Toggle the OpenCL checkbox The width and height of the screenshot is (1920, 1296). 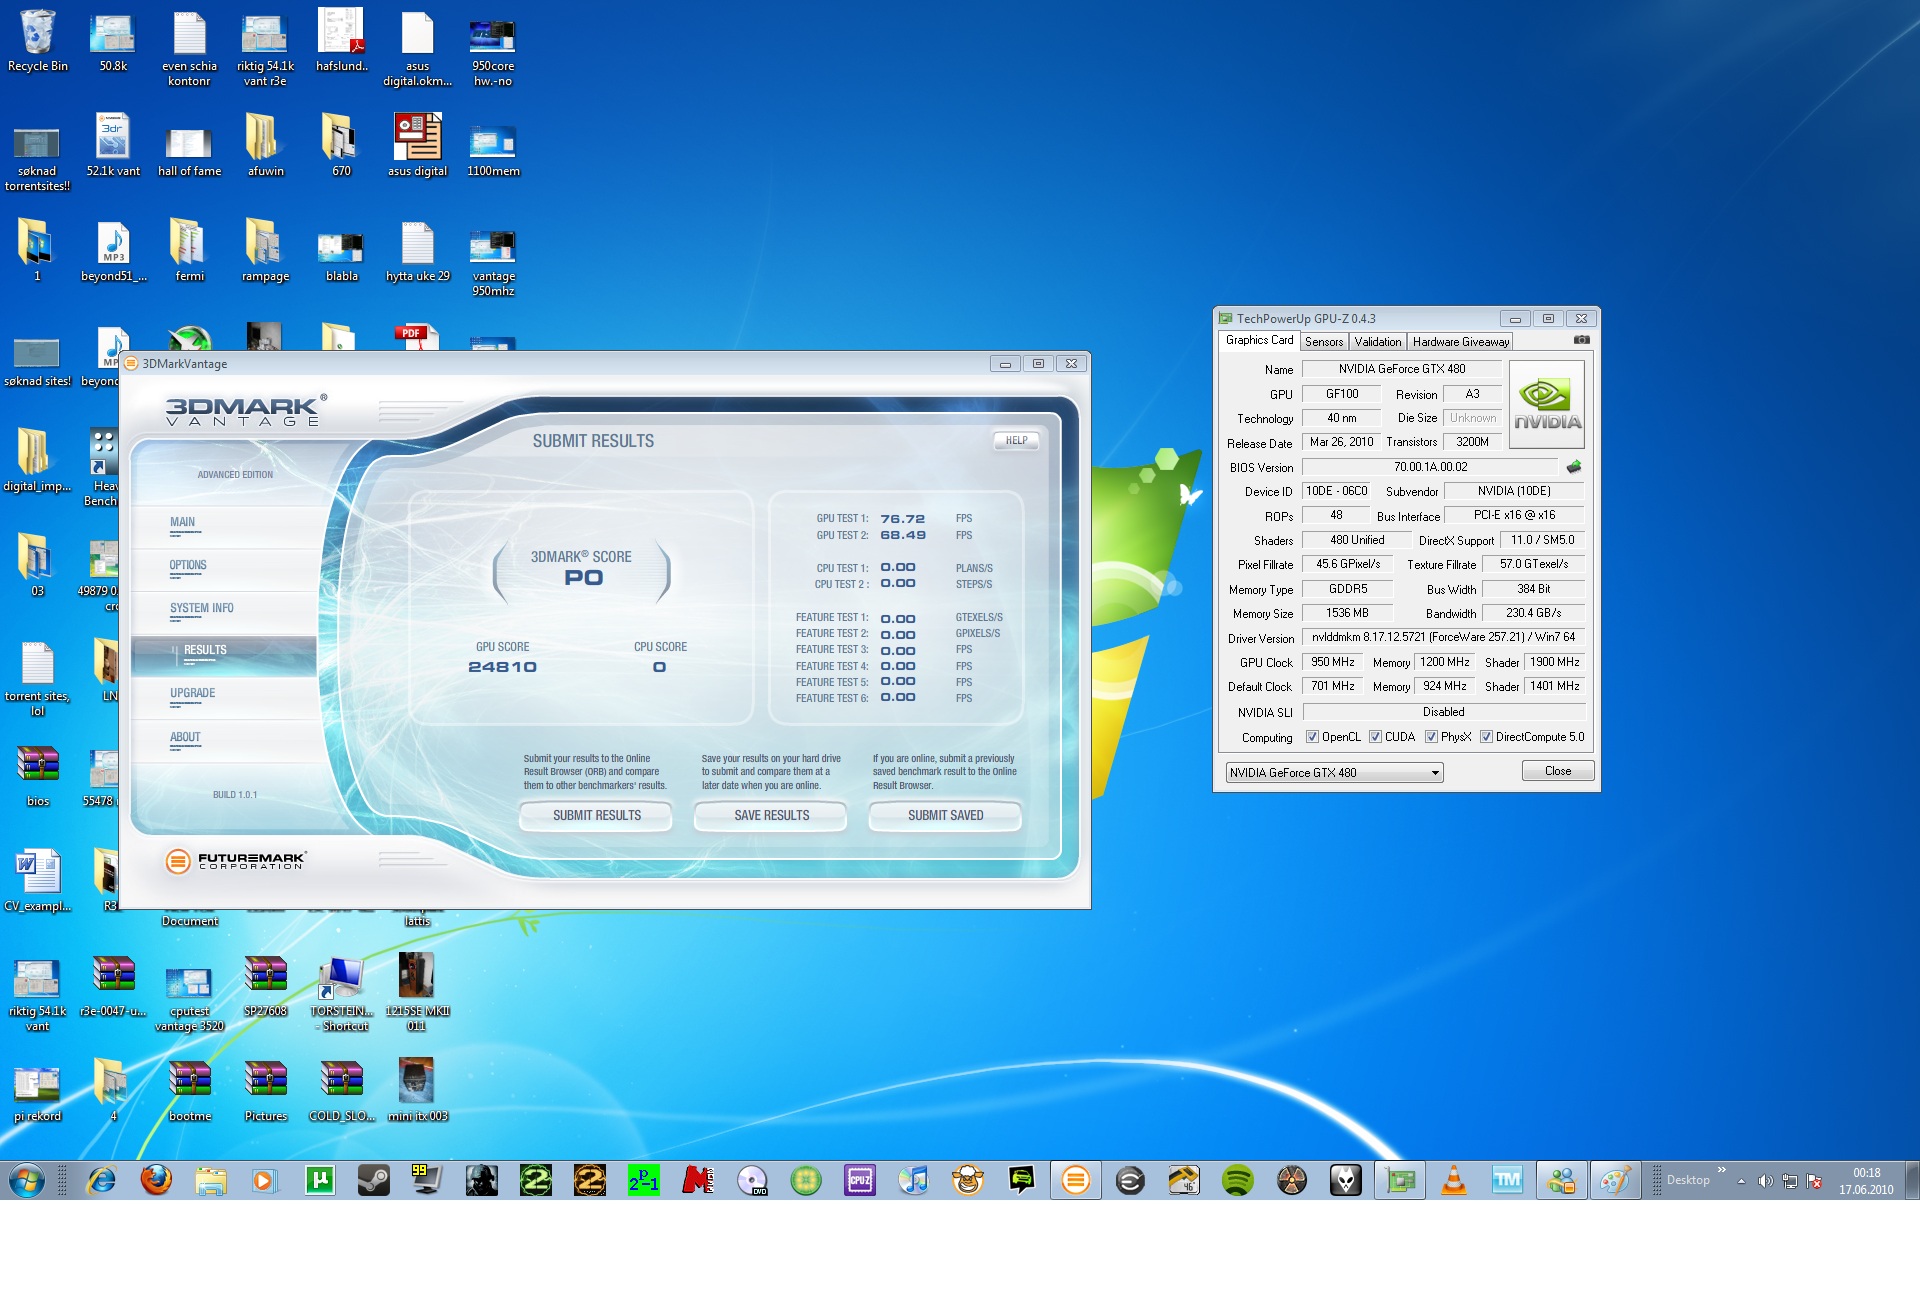pos(1312,737)
